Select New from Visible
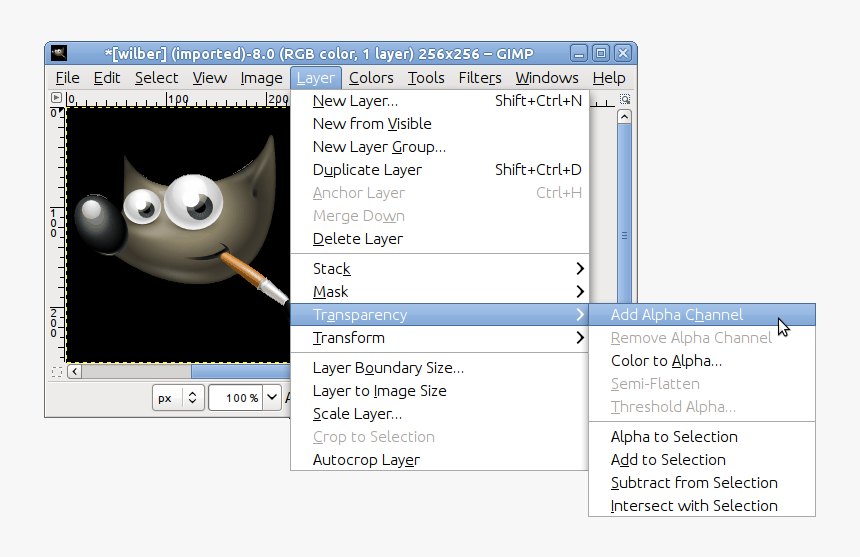 pos(440,124)
